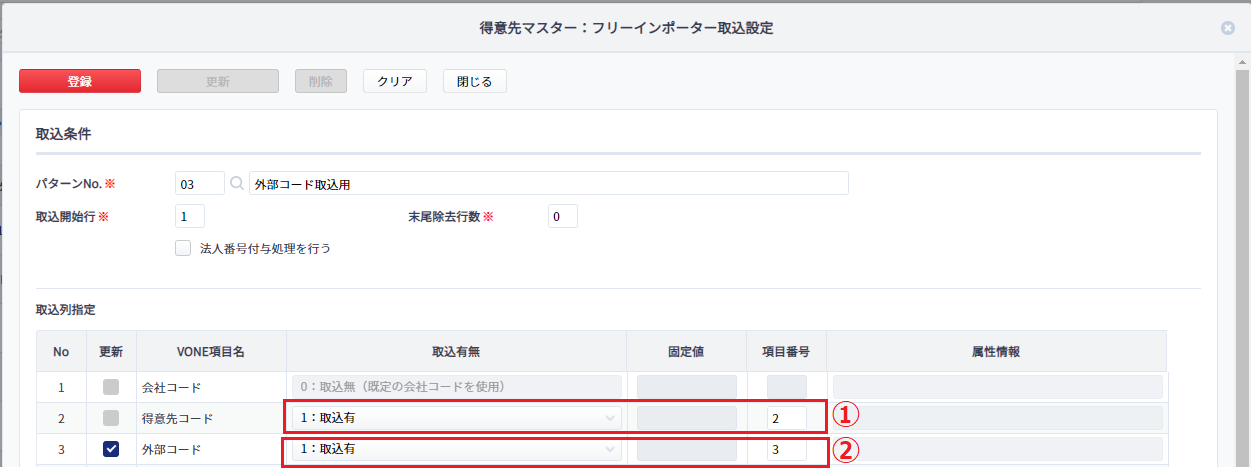This screenshot has height=473, width=1251.
Task: Open the 取込有無 dropdown for 得意先コード
Action: click(x=457, y=417)
